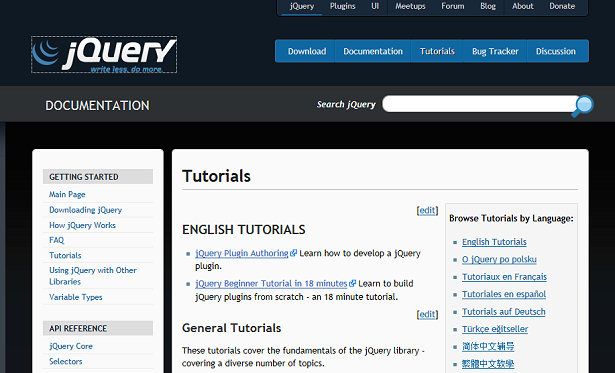Go to Discussion in the blue menu

tap(556, 51)
